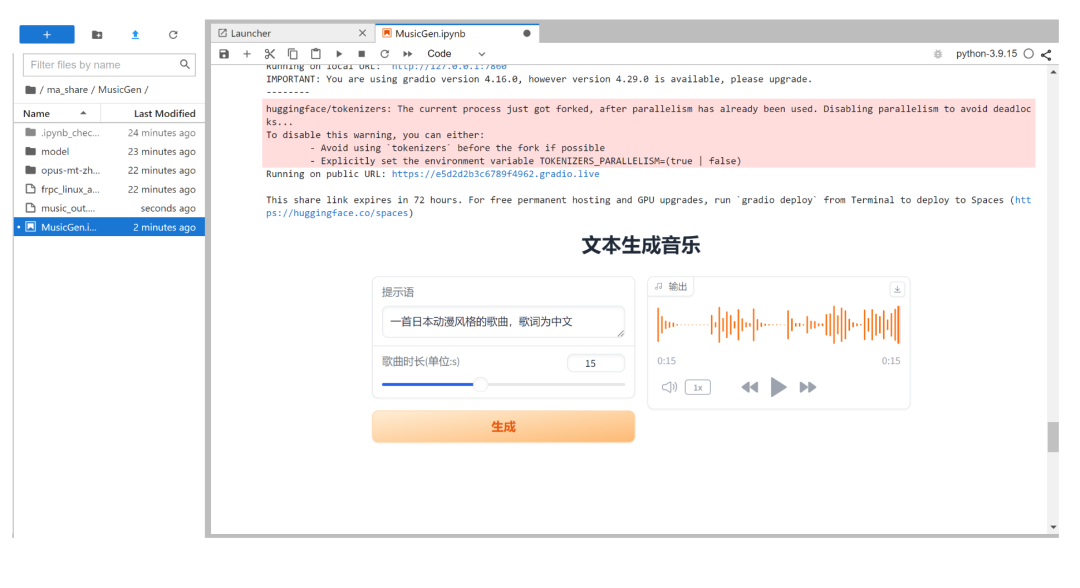Select the opus-mt-zh... folder

coord(110,170)
